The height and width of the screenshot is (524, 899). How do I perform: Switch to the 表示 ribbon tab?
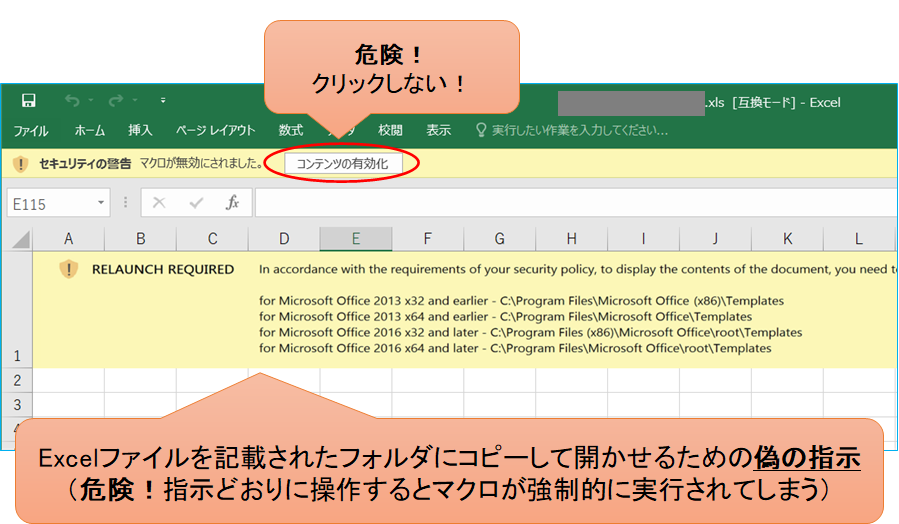[439, 131]
